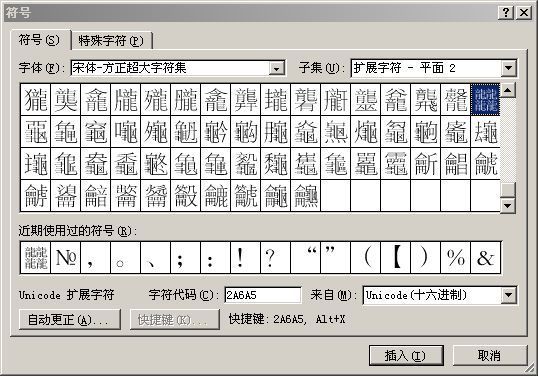Switch to the 符号(S) tab

click(x=40, y=40)
